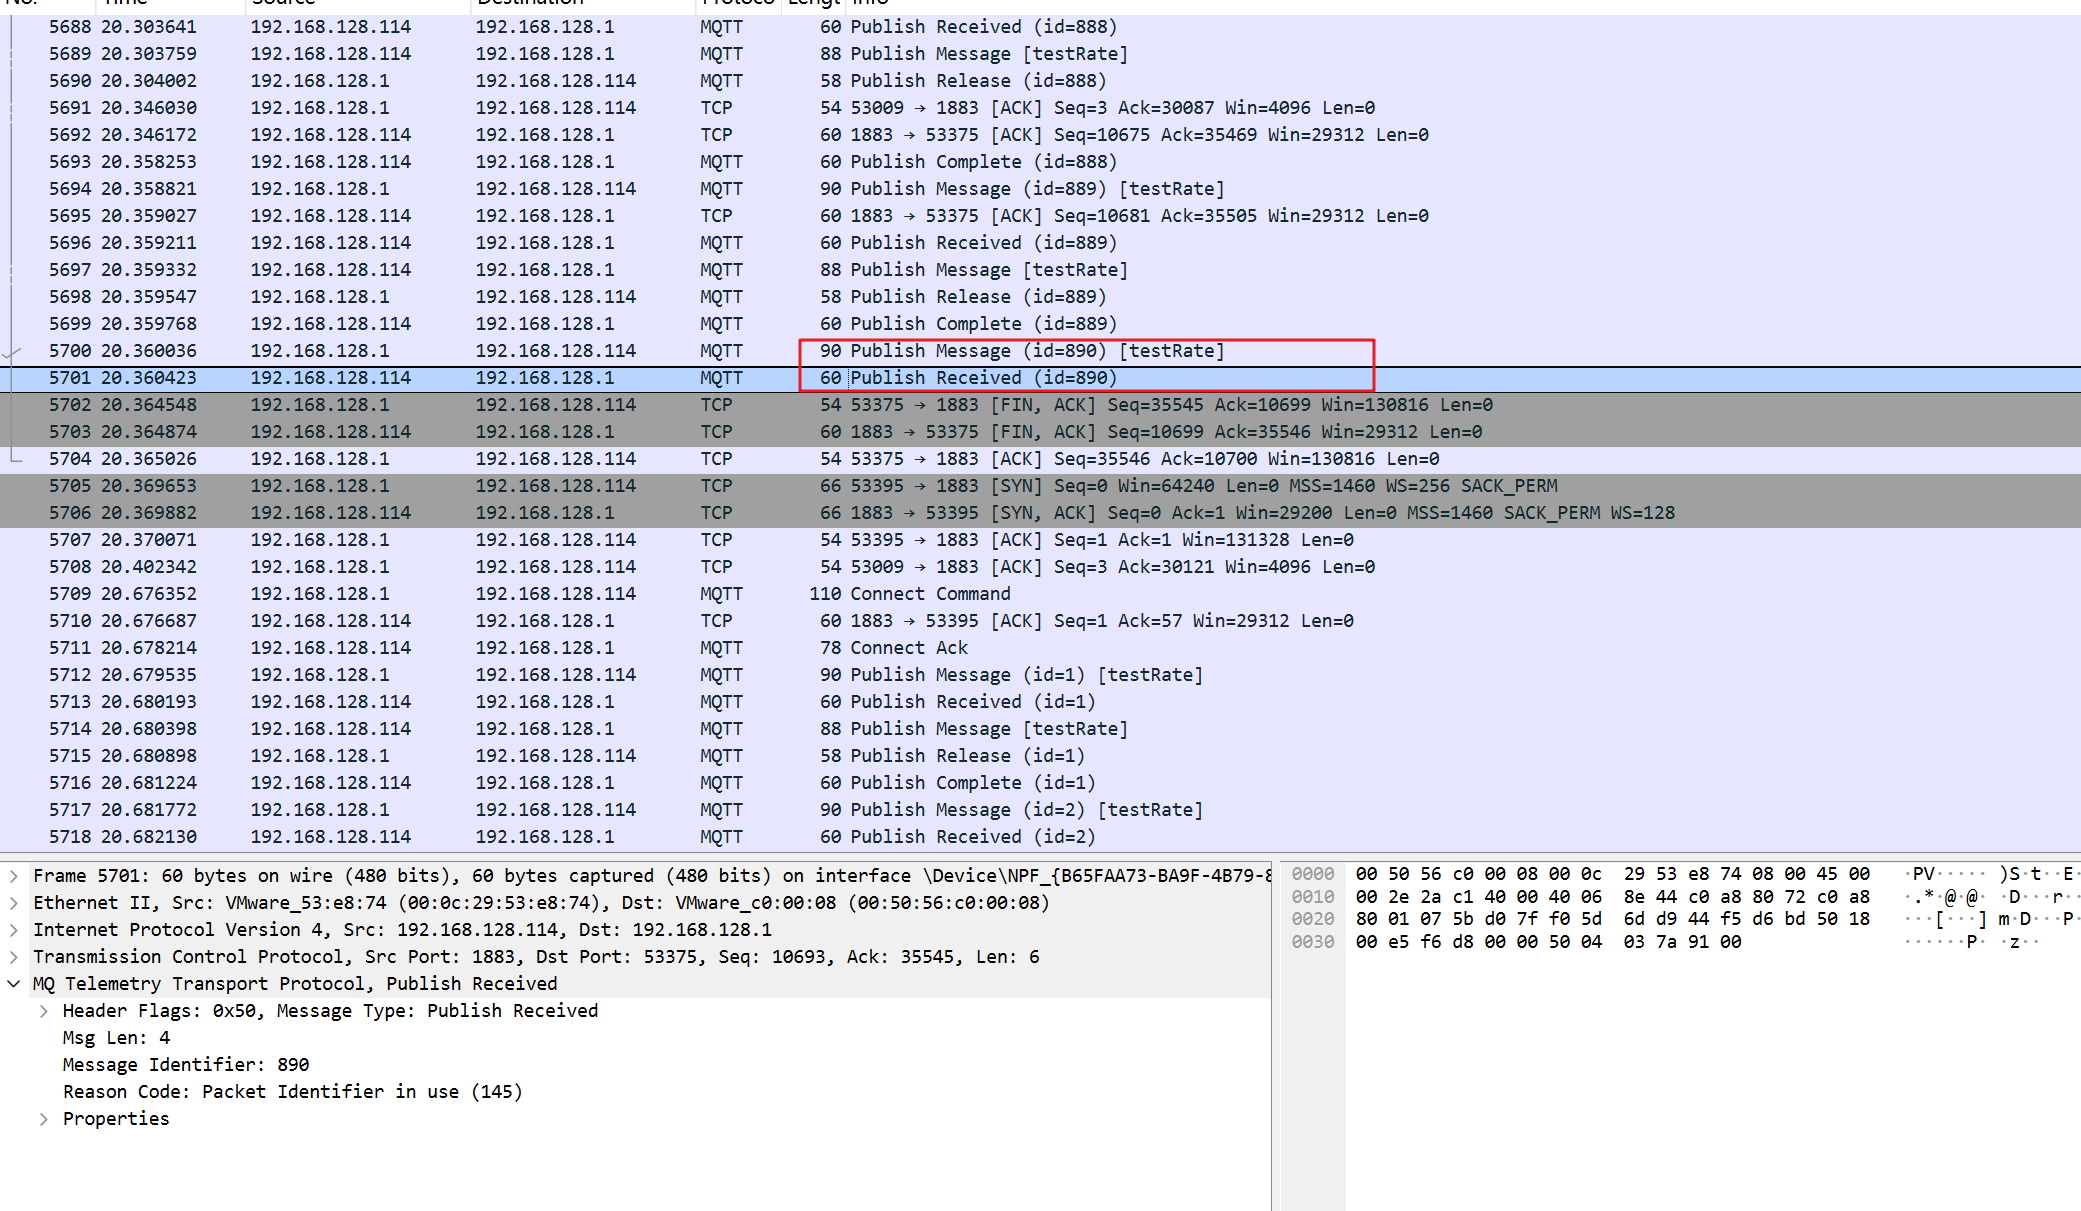This screenshot has height=1211, width=2081.
Task: Expand the Internet Protocol Version 4 node
Action: (13, 930)
